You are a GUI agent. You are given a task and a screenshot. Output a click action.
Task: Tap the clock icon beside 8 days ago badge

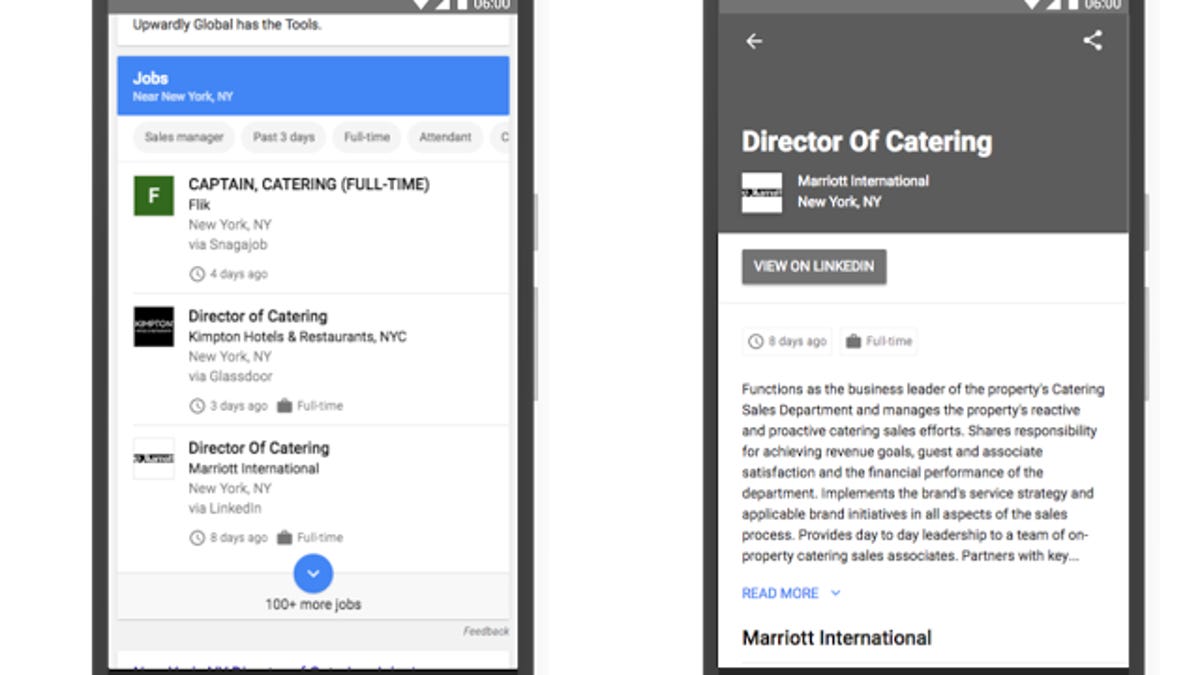click(x=755, y=342)
